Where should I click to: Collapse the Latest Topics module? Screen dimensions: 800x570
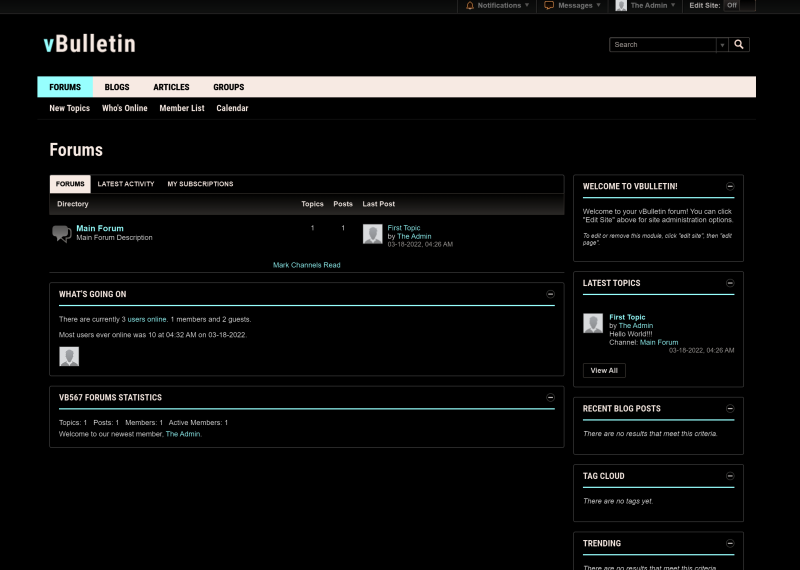(730, 283)
